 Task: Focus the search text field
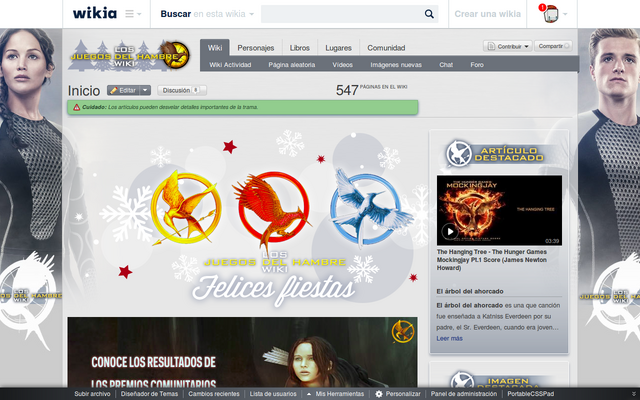click(x=341, y=14)
